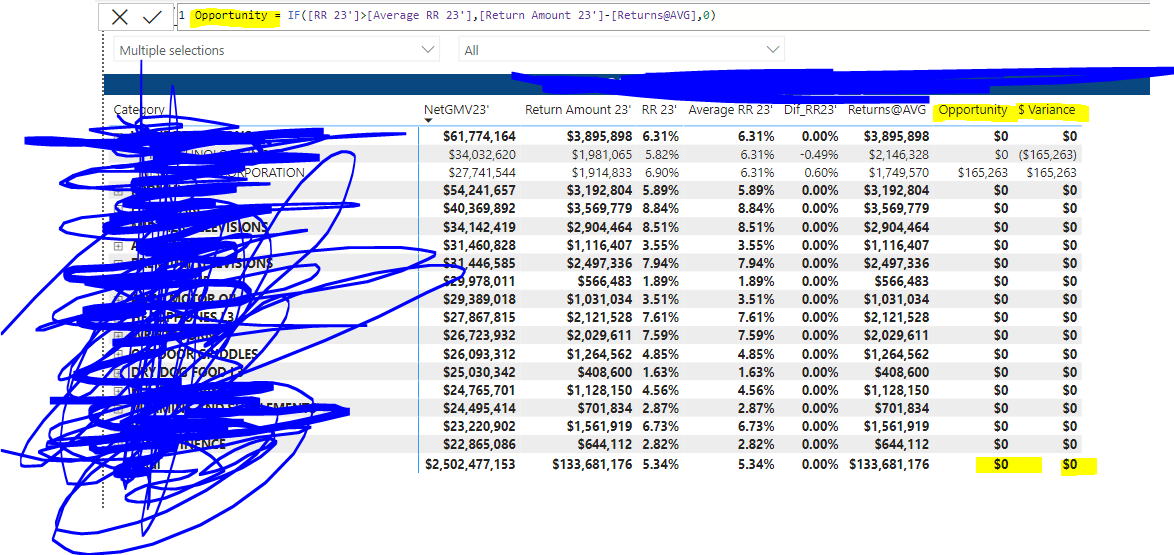
Task: Select the Dif_RR23' value 0.60%
Action: click(821, 172)
